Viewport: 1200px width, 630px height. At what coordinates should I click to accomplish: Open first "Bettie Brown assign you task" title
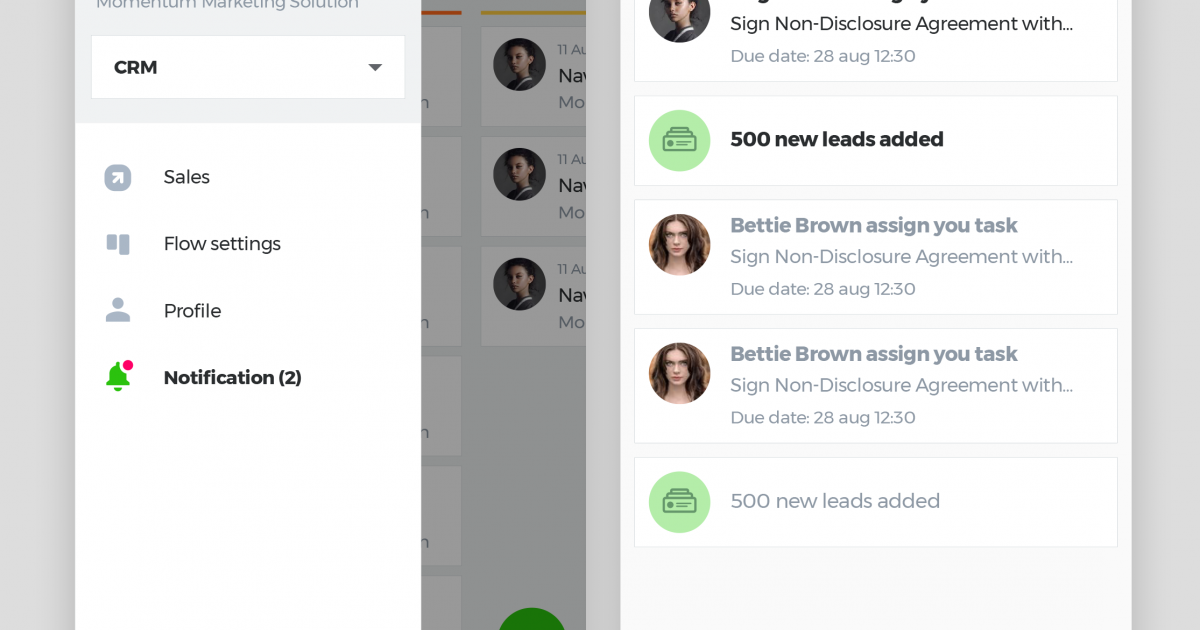coord(874,225)
